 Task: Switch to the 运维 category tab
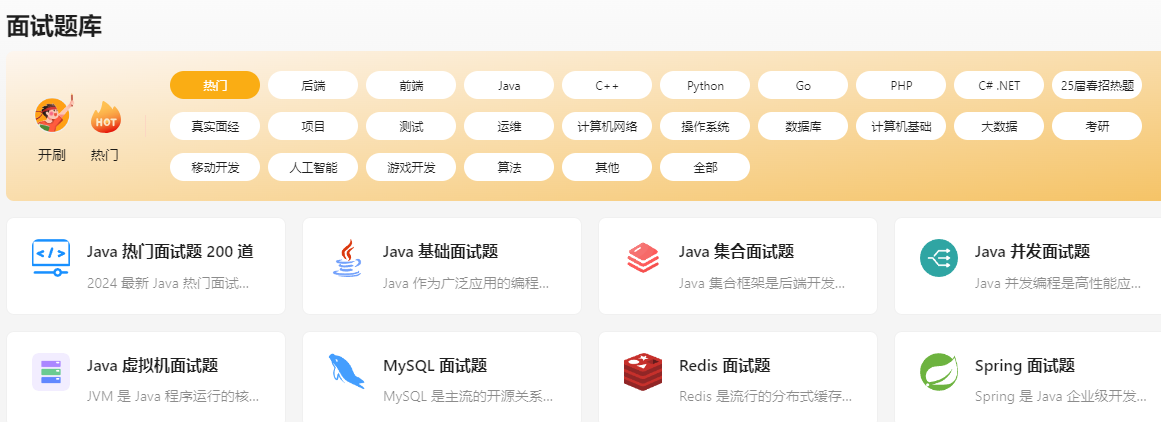(x=509, y=126)
